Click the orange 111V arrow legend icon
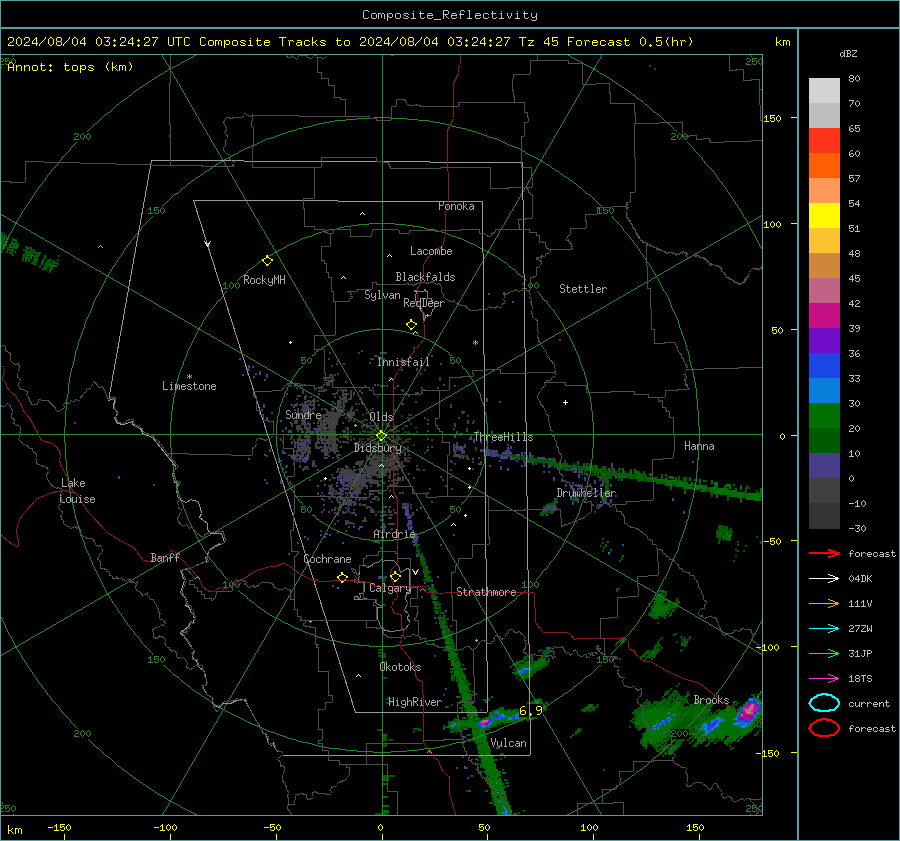The height and width of the screenshot is (841, 900). point(824,603)
